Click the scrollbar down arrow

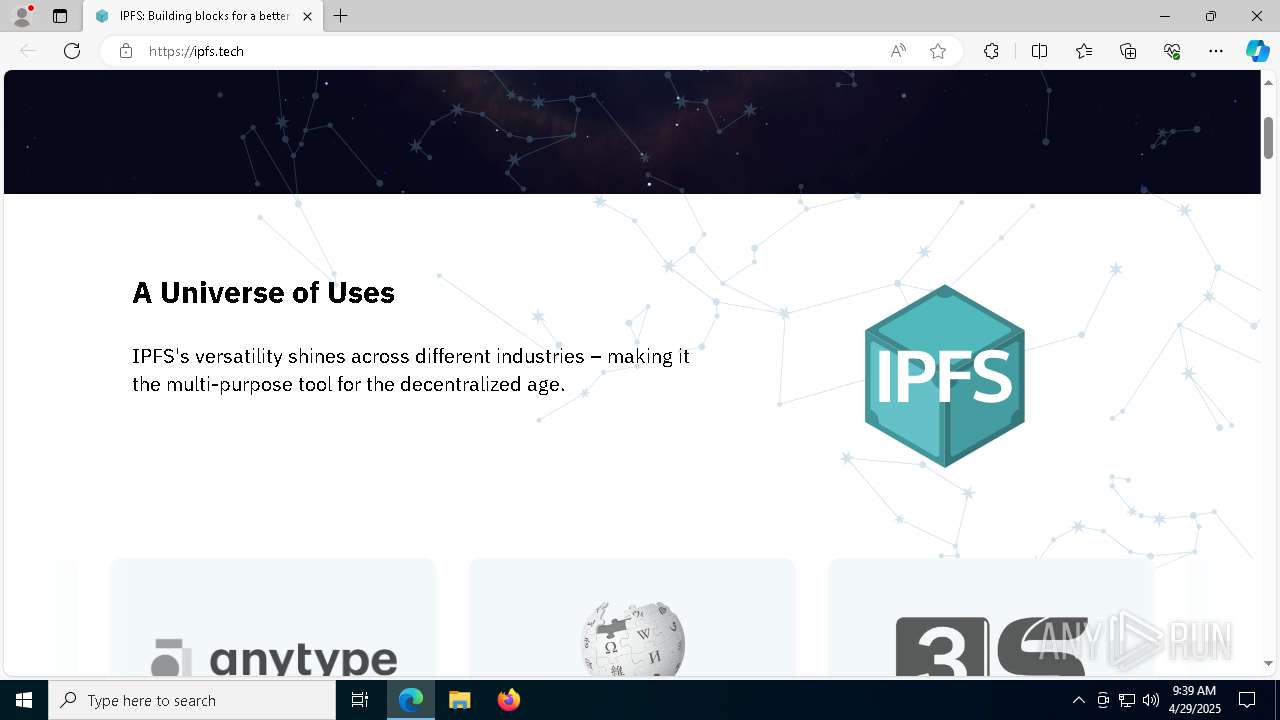[x=1268, y=663]
